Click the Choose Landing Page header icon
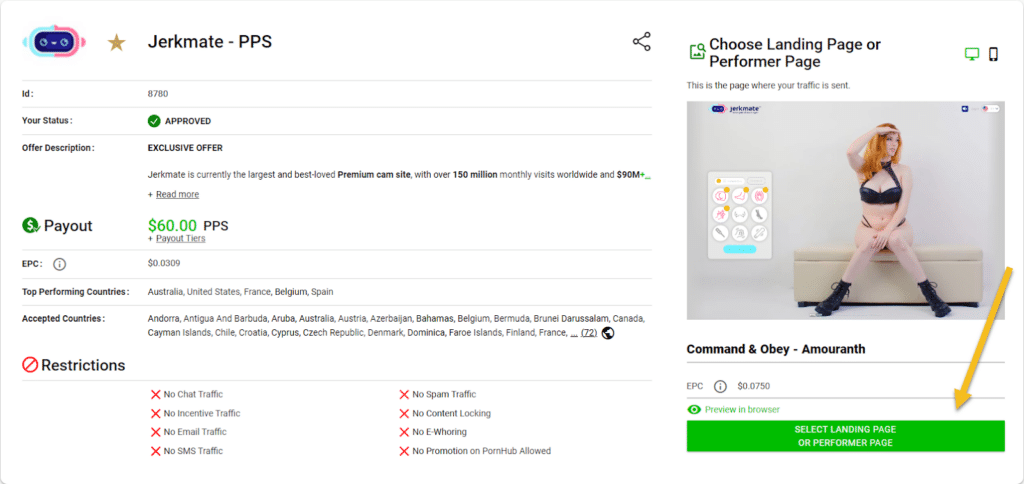Viewport: 1024px width, 484px height. coord(697,52)
